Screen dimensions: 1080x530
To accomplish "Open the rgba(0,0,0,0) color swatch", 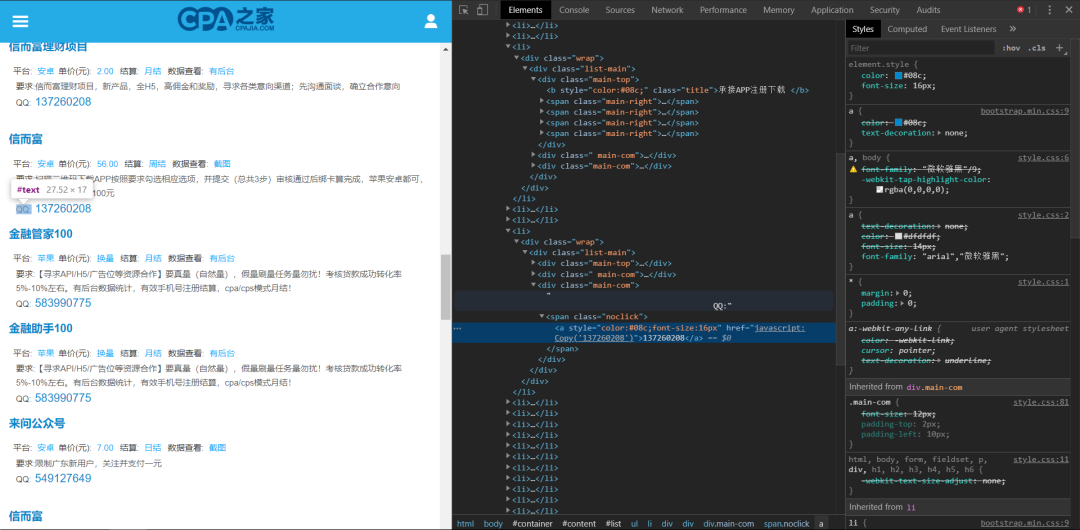I will tap(880, 190).
